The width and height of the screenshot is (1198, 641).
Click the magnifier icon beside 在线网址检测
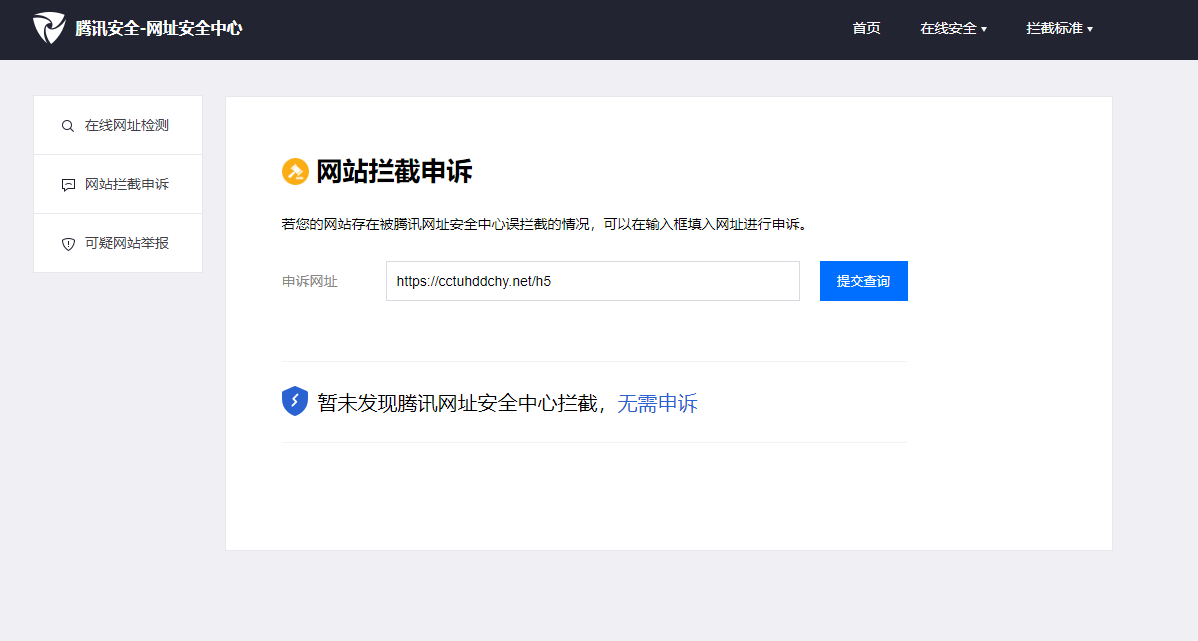(x=68, y=126)
